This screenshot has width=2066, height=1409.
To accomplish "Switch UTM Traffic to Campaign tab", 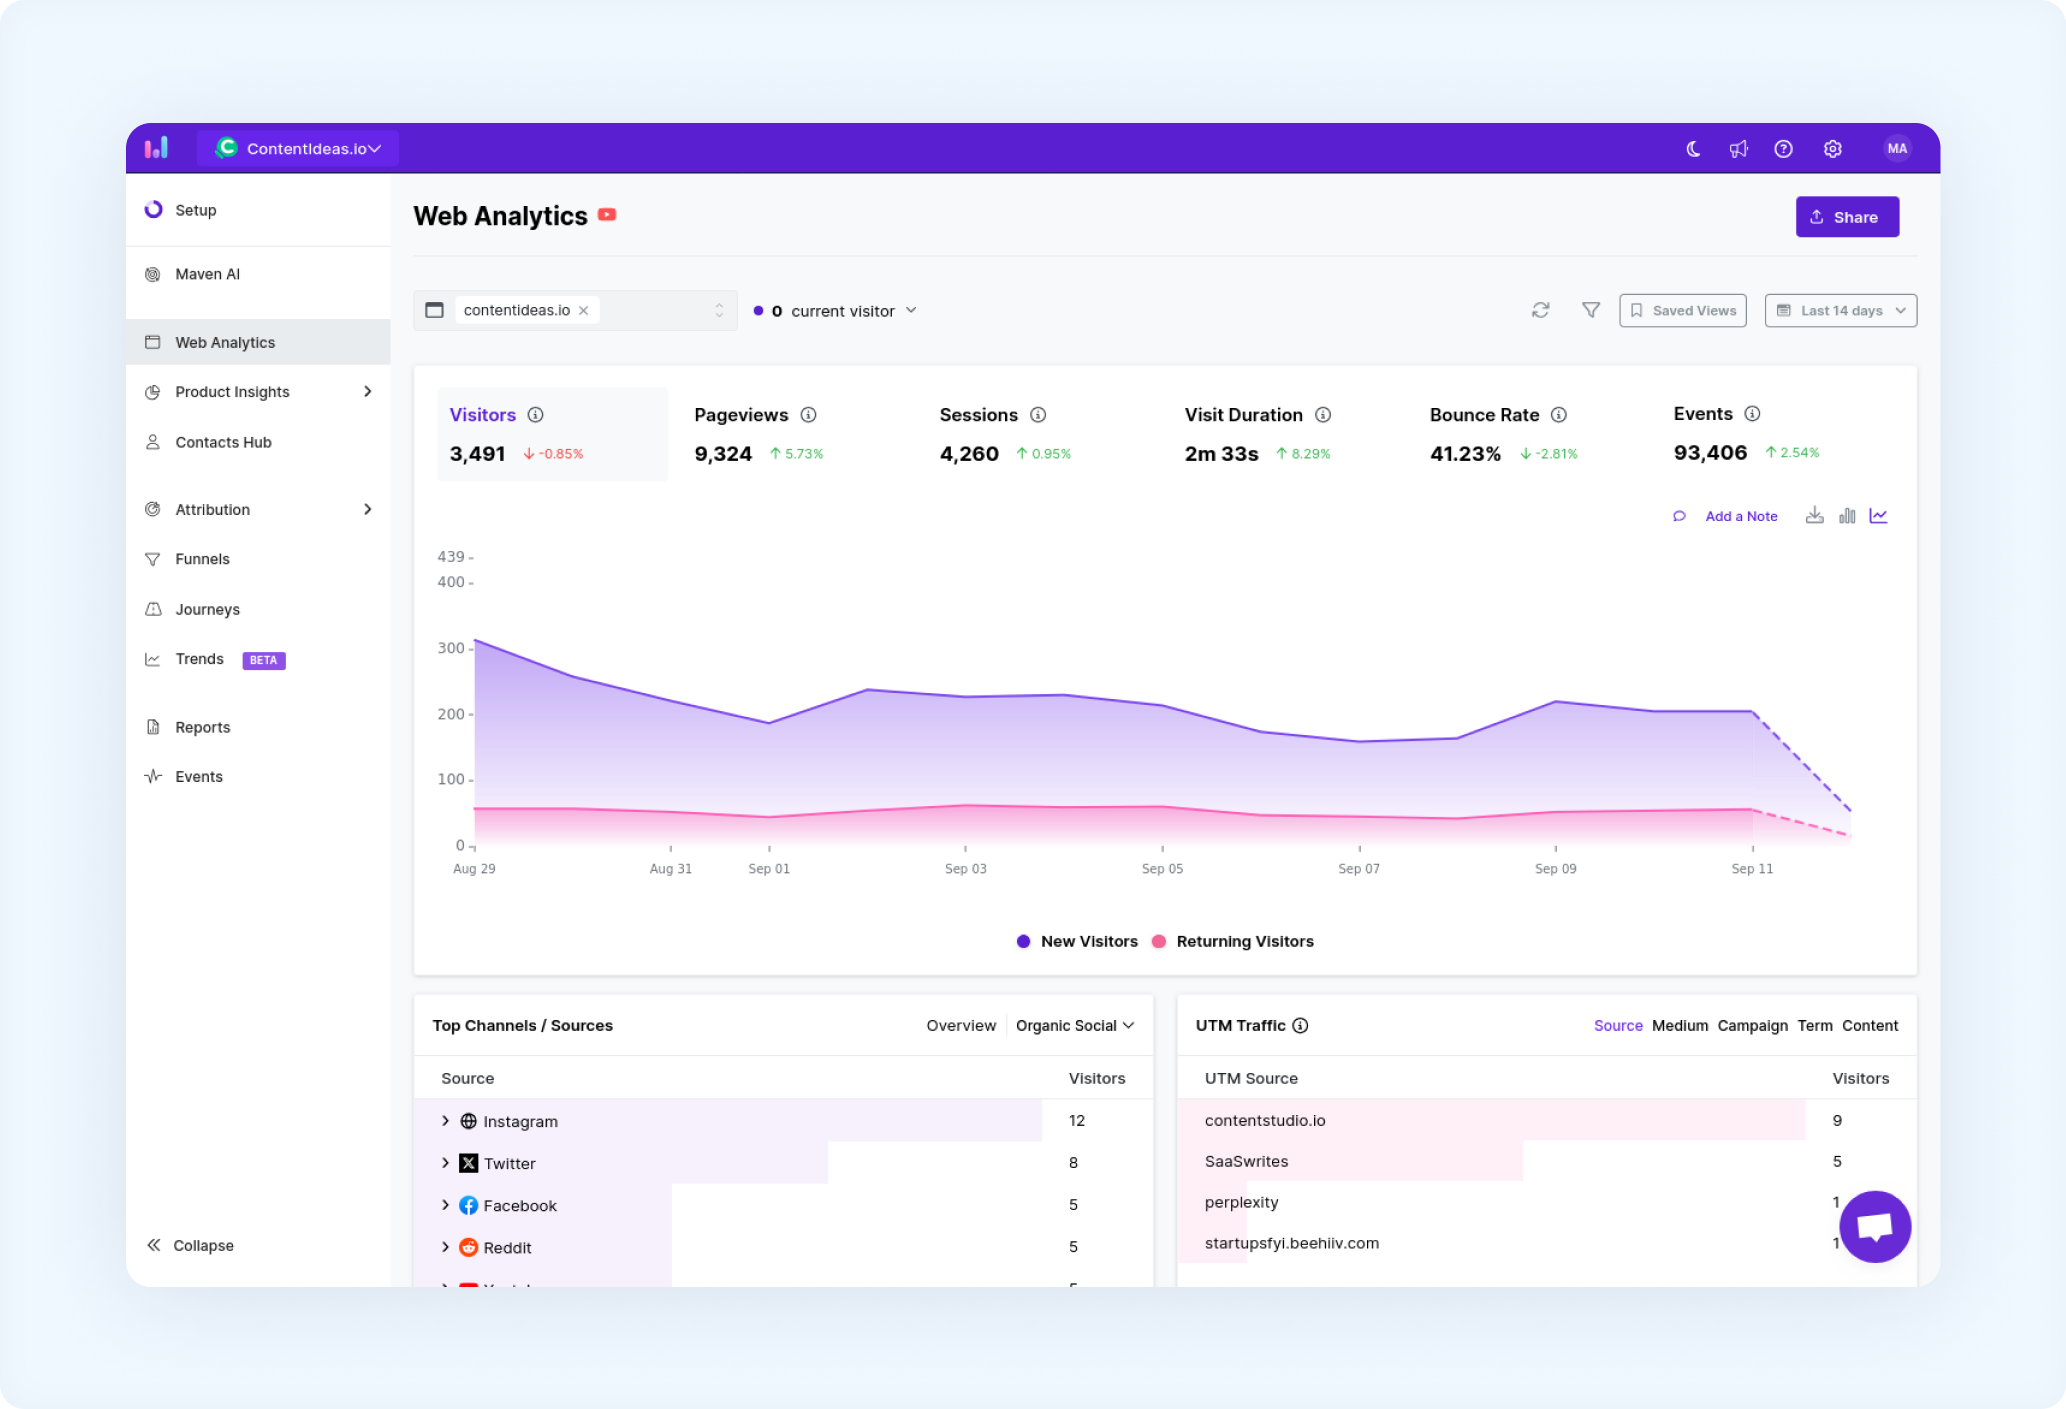I will pos(1752,1025).
